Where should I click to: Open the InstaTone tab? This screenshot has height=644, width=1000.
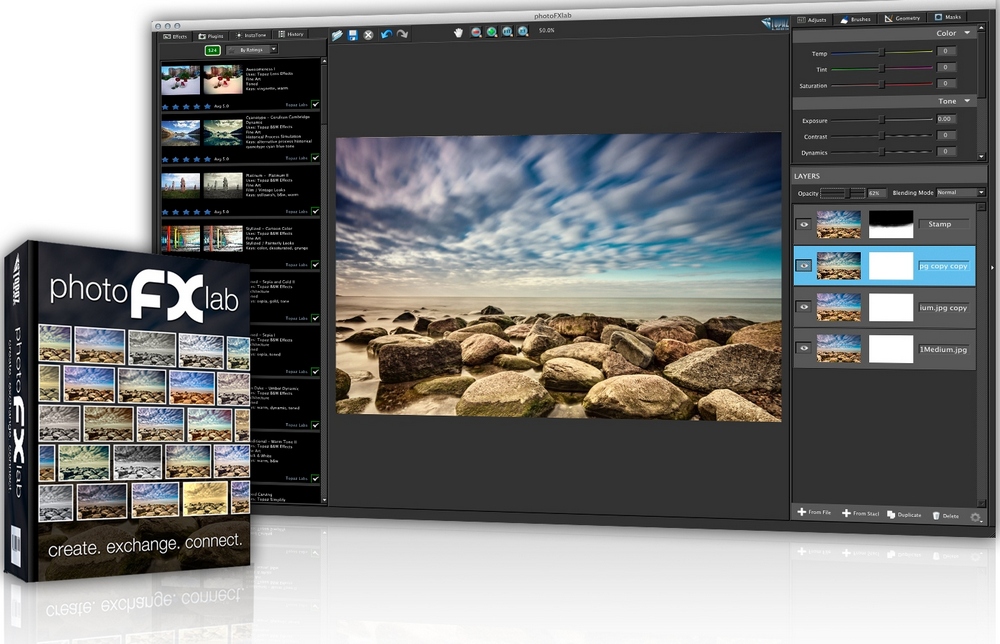[251, 35]
